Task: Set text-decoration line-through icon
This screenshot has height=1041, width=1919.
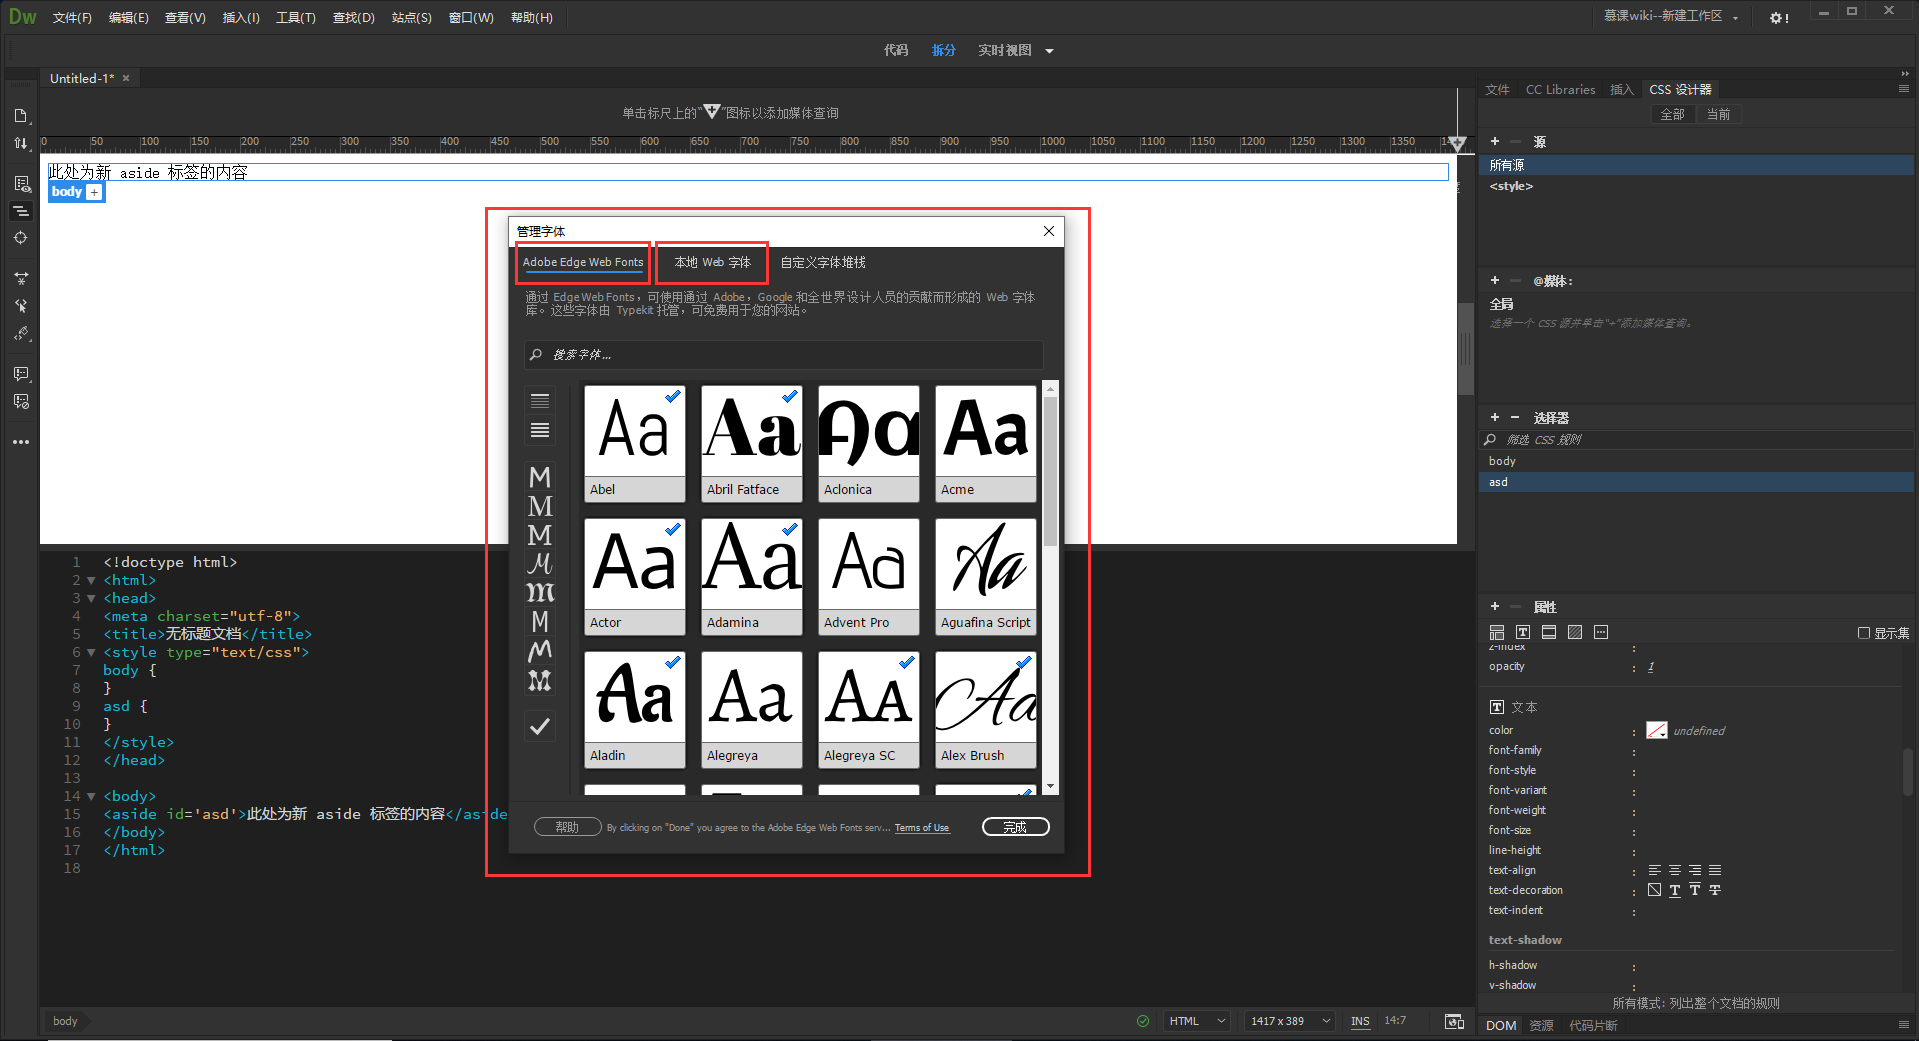Action: 1715,890
